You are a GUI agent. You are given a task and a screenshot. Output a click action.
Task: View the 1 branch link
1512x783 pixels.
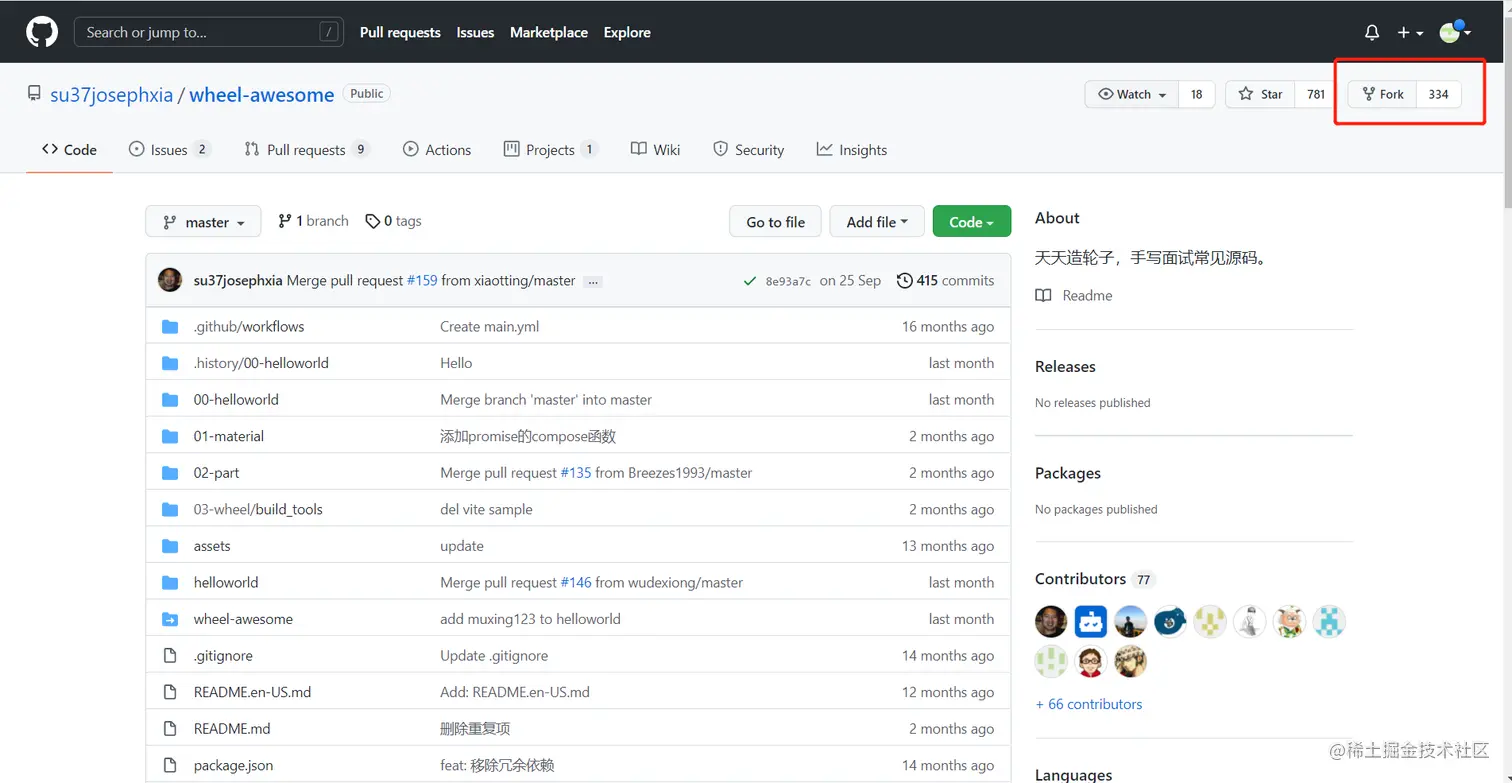pyautogui.click(x=313, y=221)
